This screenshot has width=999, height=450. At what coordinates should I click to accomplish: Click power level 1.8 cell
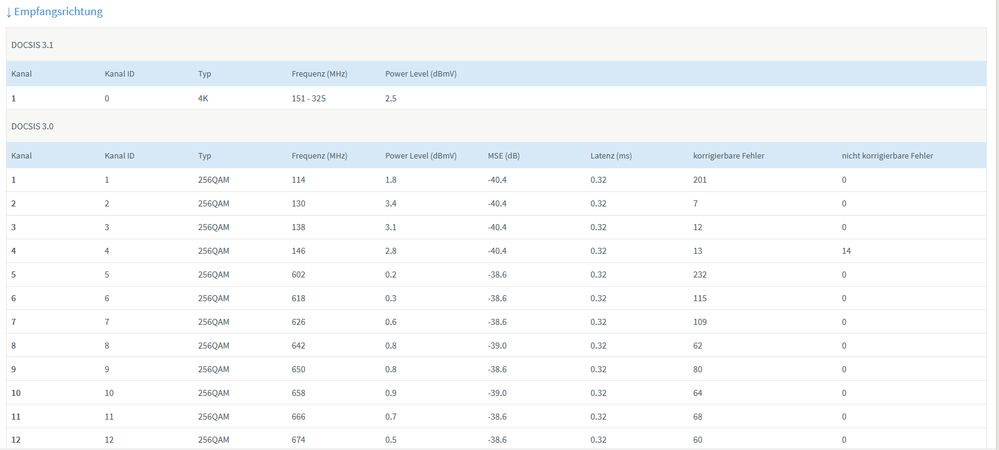click(x=391, y=180)
